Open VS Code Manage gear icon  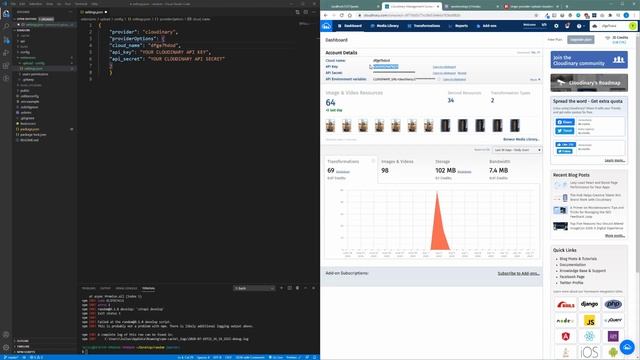point(6,347)
